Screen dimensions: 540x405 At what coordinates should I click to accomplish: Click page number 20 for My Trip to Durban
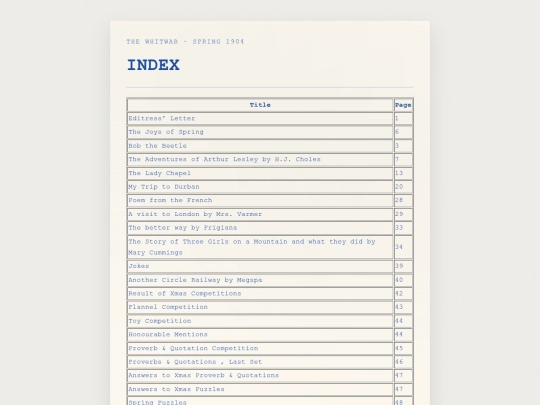point(403,187)
